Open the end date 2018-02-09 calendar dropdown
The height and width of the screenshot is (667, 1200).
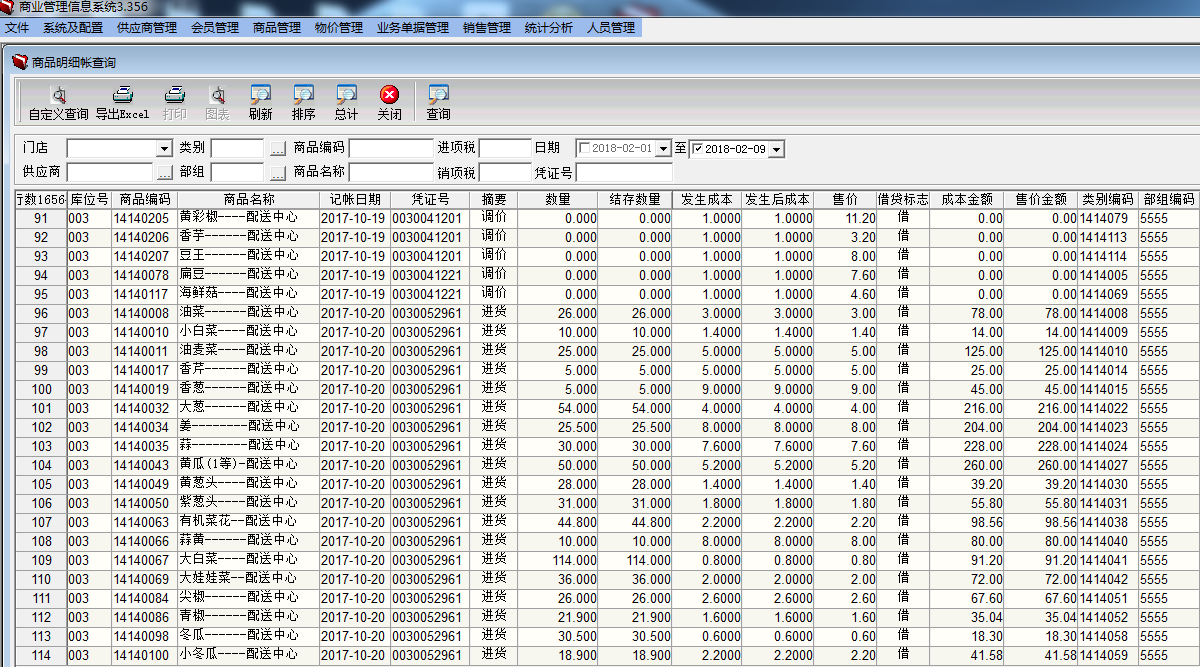[777, 149]
